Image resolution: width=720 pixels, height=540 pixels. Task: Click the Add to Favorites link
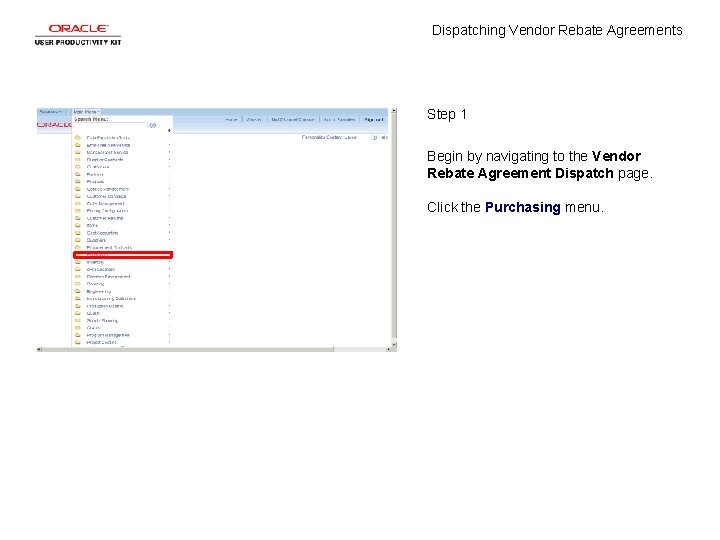coord(339,119)
